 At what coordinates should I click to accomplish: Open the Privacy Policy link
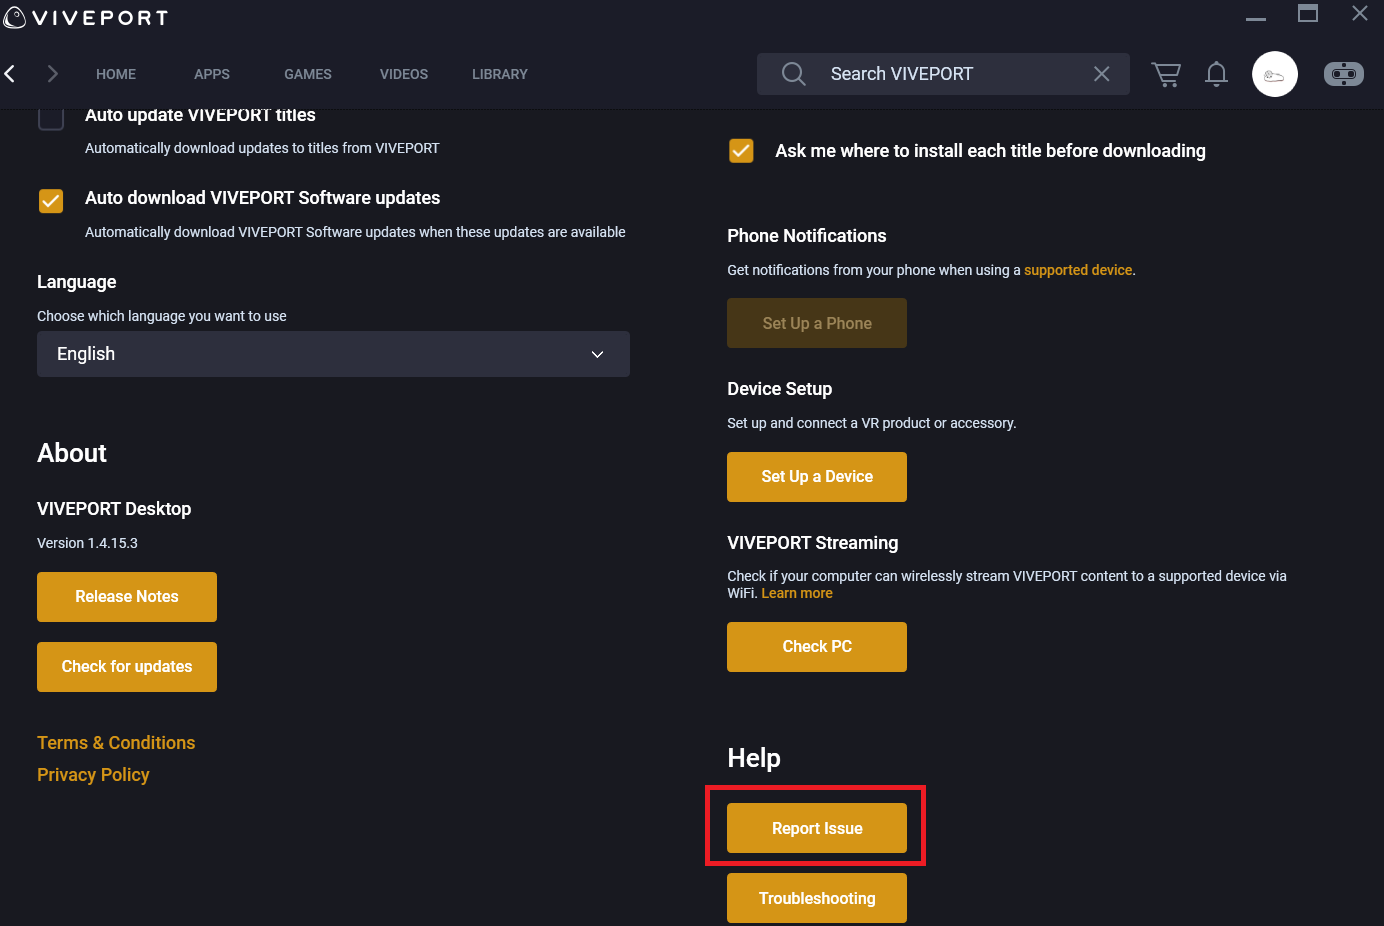[x=93, y=775]
